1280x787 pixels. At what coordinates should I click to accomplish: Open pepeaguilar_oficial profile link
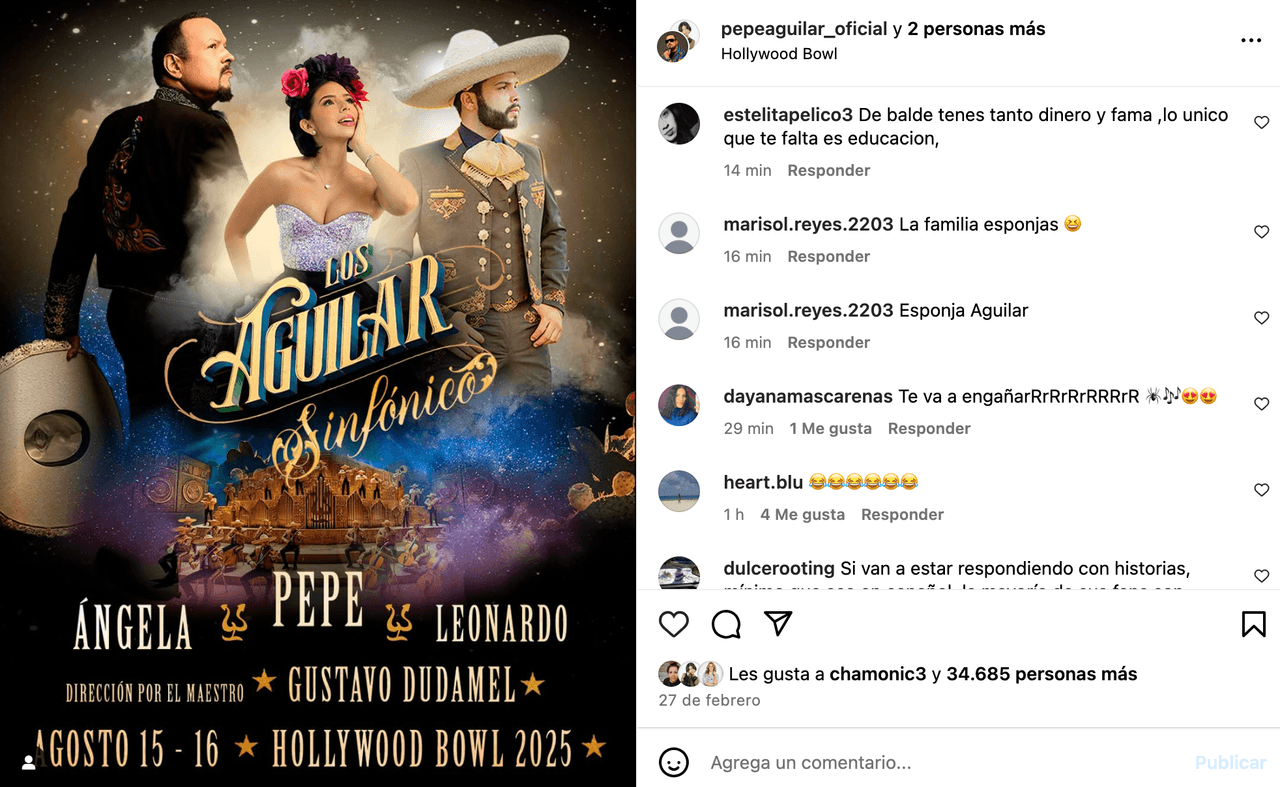click(804, 29)
